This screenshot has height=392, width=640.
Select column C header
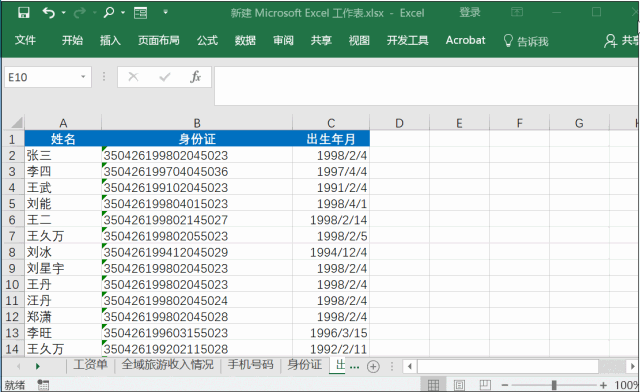(331, 123)
